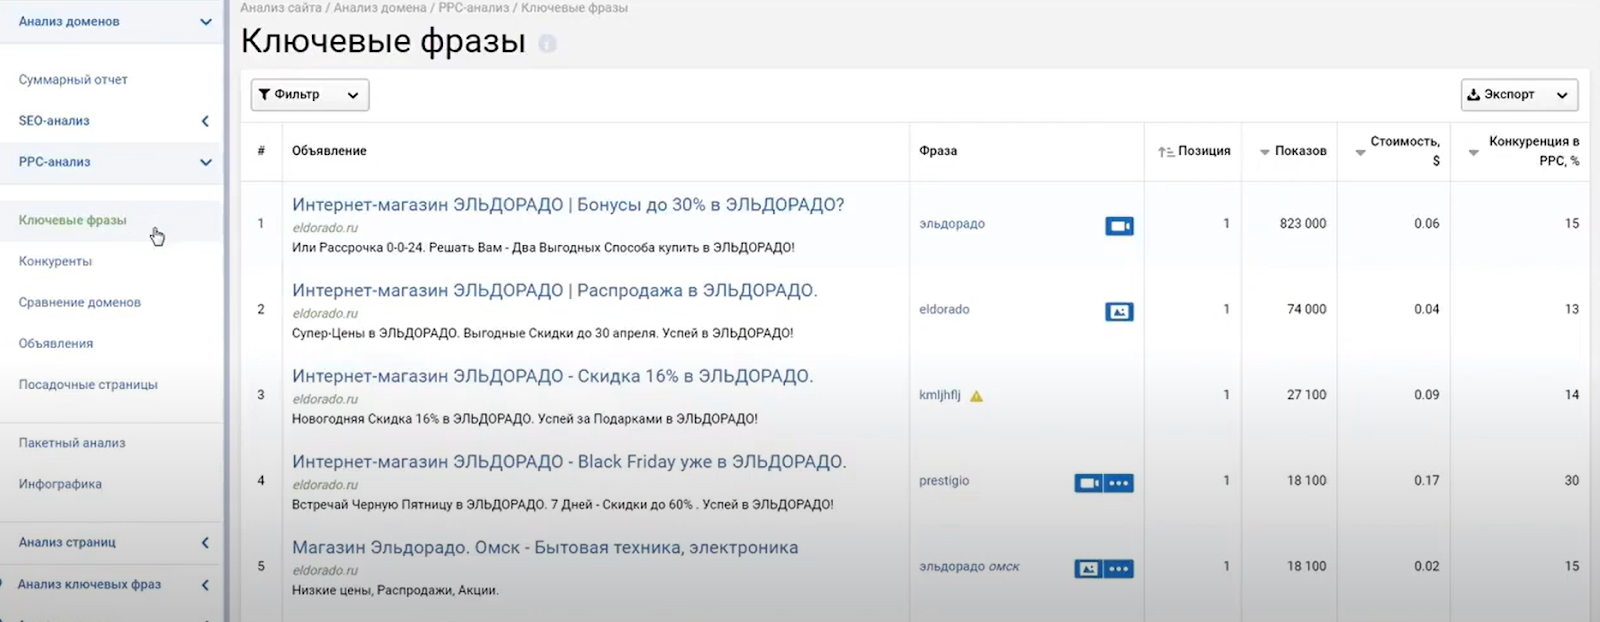Click the competition value '30'

(1572, 481)
